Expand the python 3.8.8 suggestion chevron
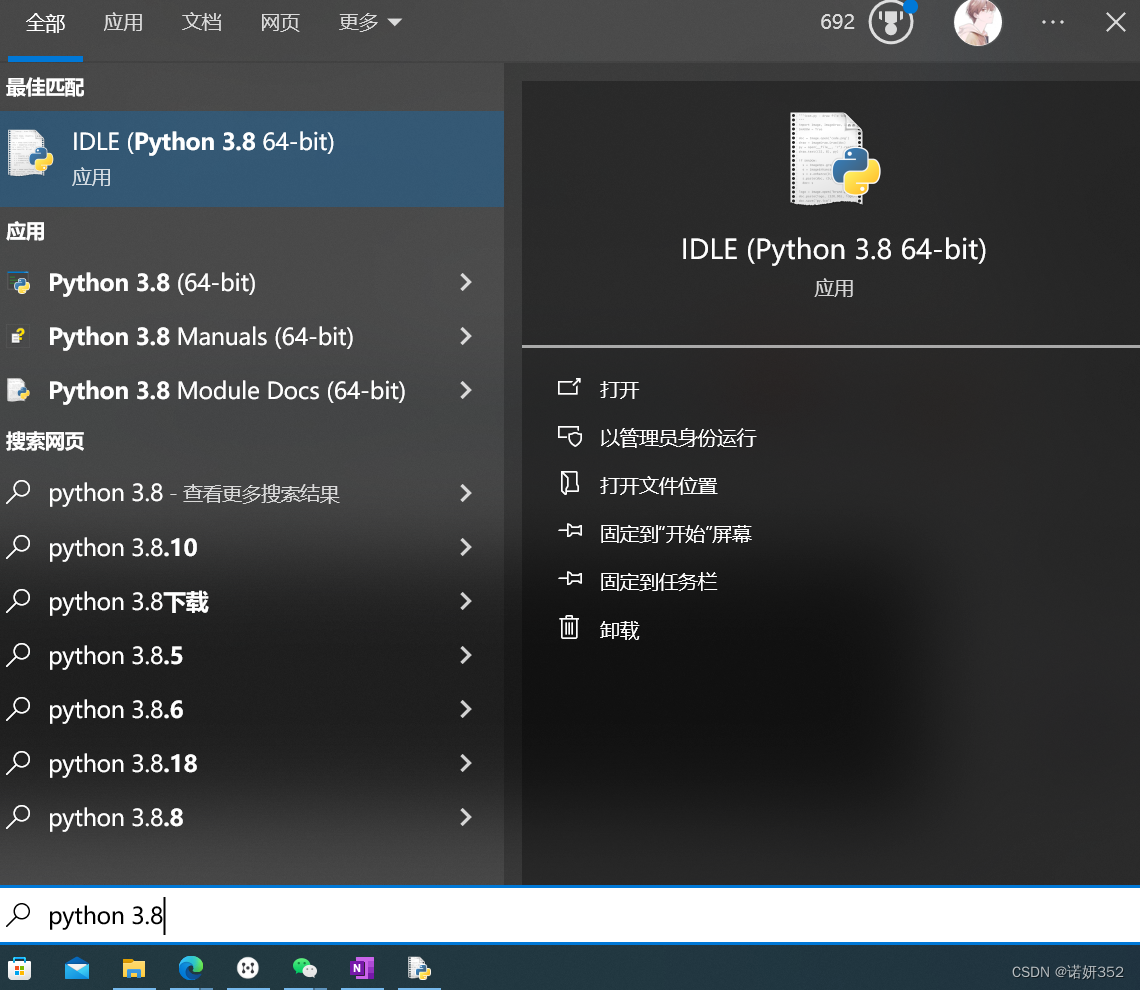Image resolution: width=1140 pixels, height=990 pixels. click(x=466, y=817)
